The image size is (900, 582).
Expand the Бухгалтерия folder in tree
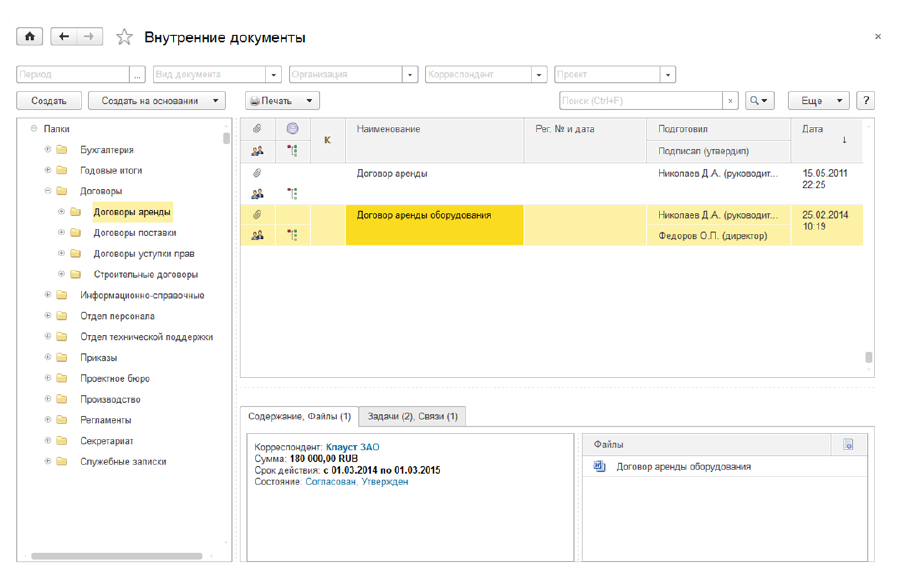tap(48, 150)
